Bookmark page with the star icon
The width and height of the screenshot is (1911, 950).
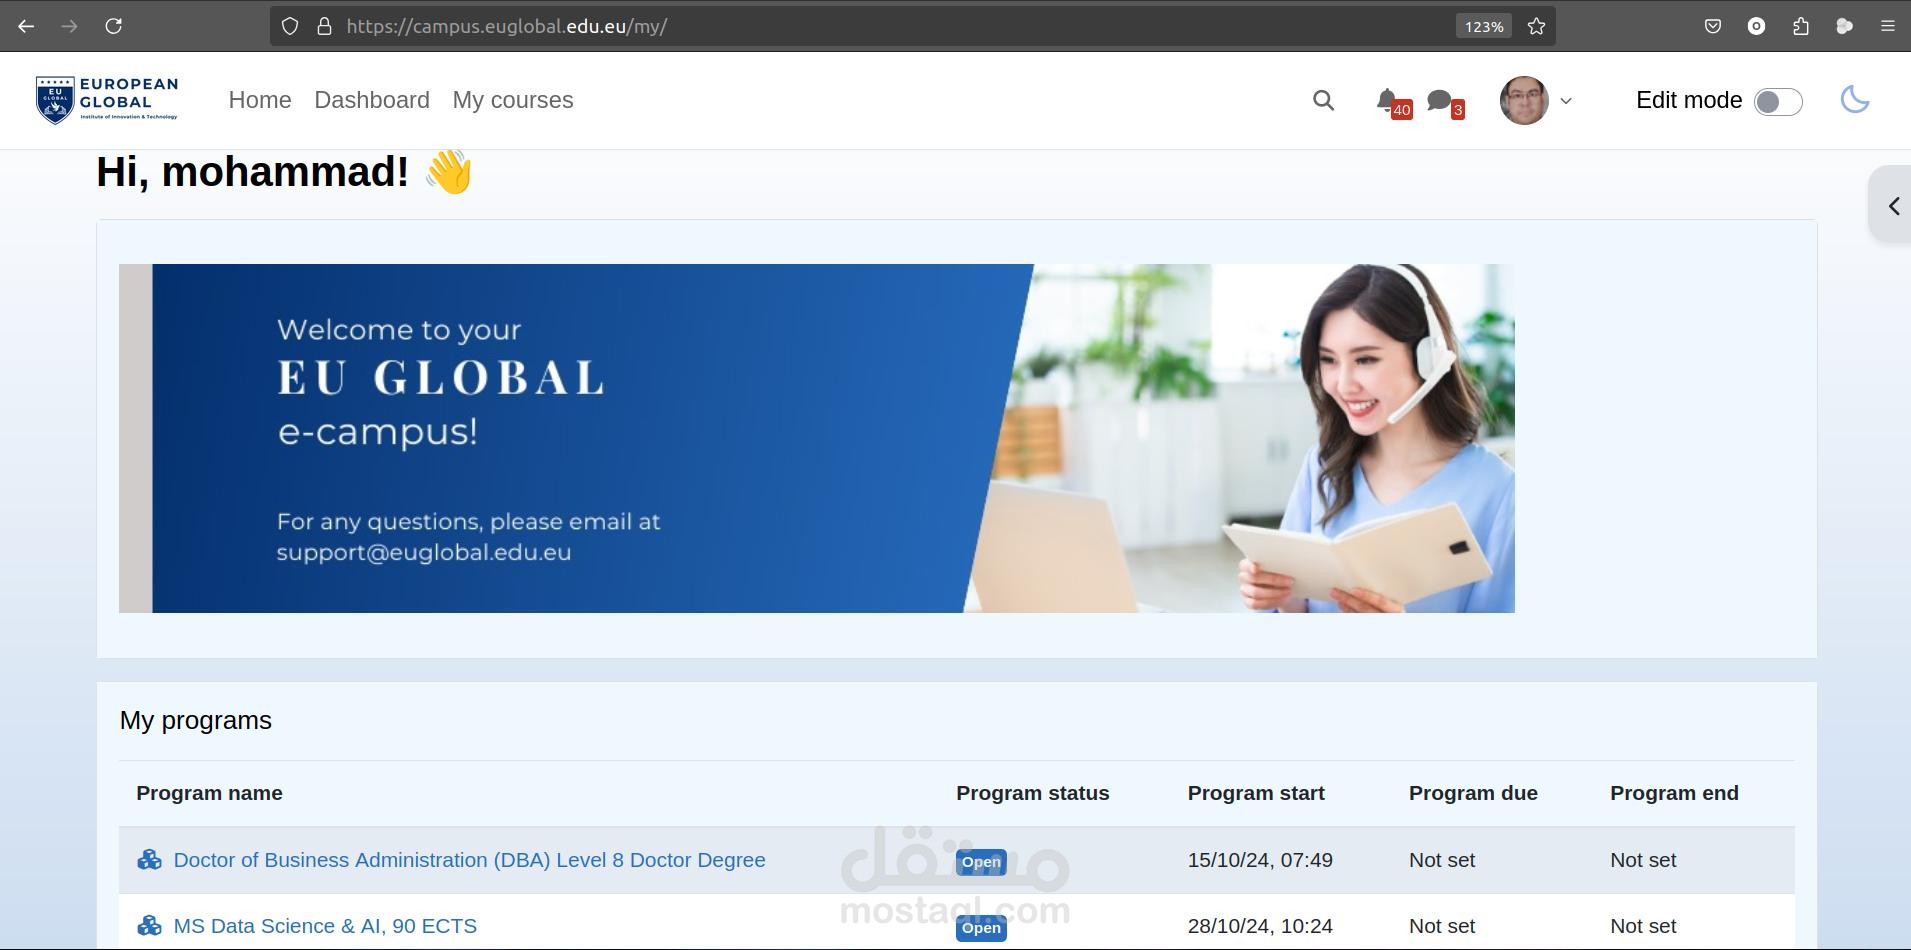tap(1537, 26)
